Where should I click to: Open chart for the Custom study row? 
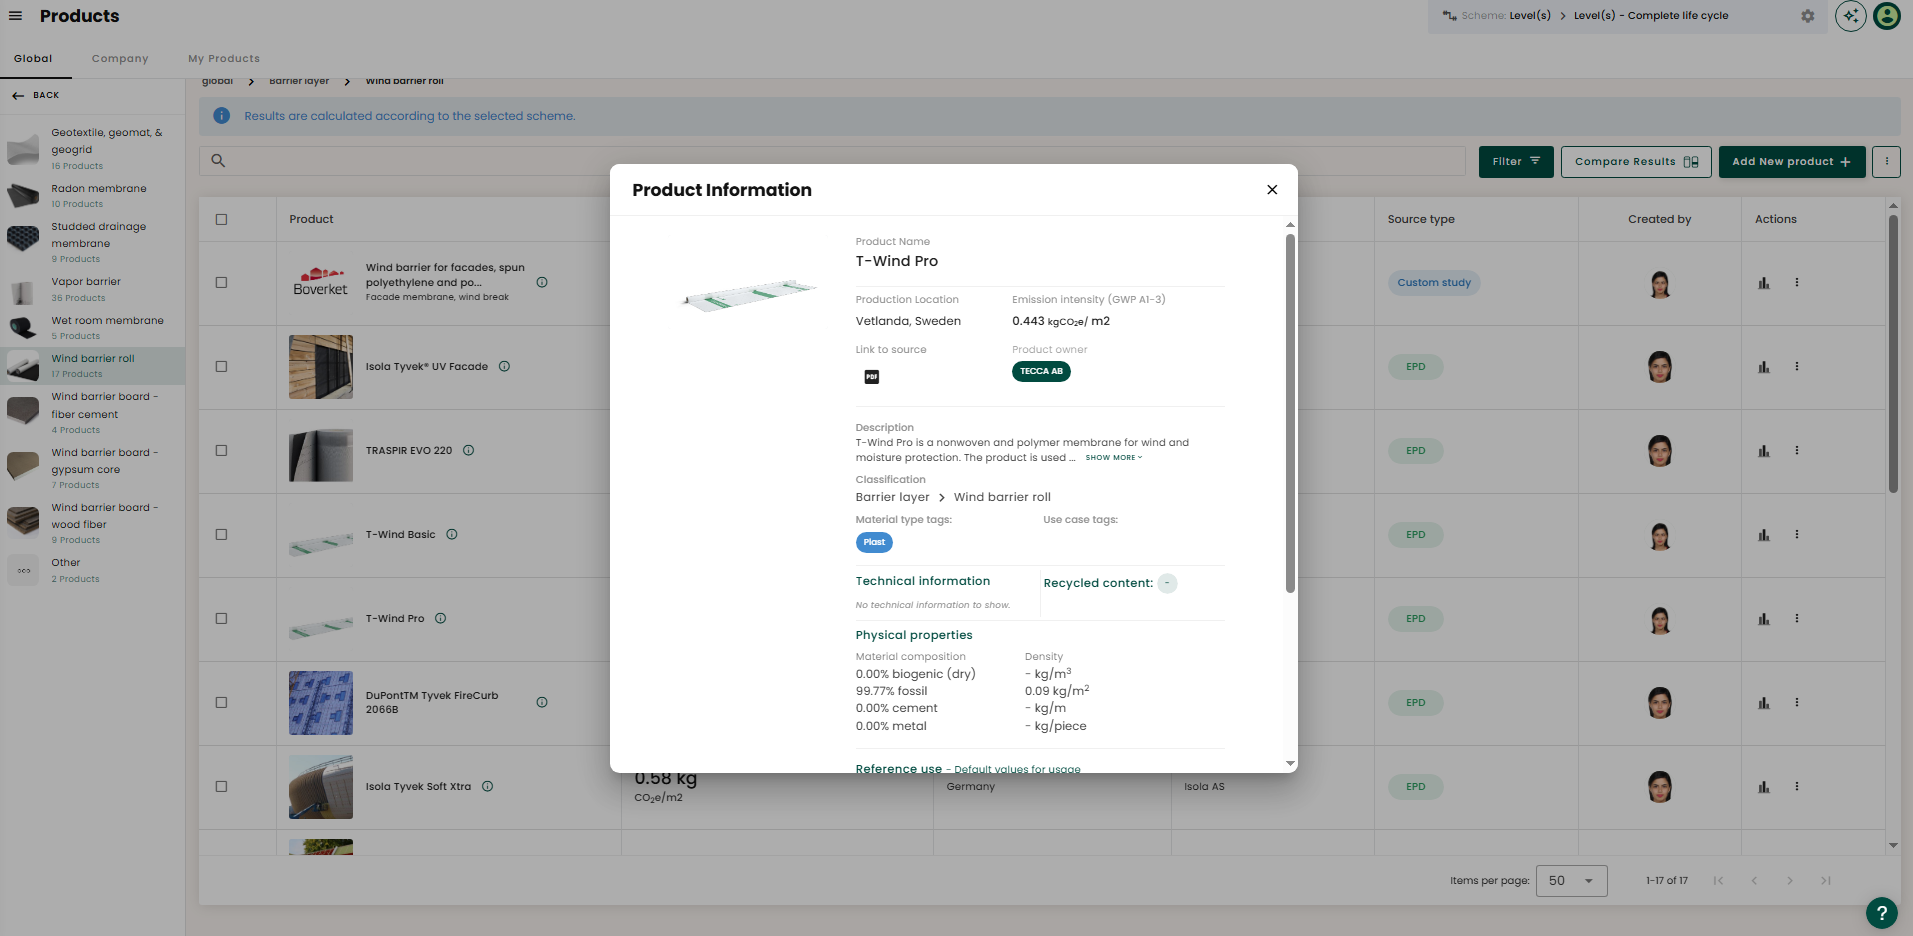pyautogui.click(x=1764, y=283)
